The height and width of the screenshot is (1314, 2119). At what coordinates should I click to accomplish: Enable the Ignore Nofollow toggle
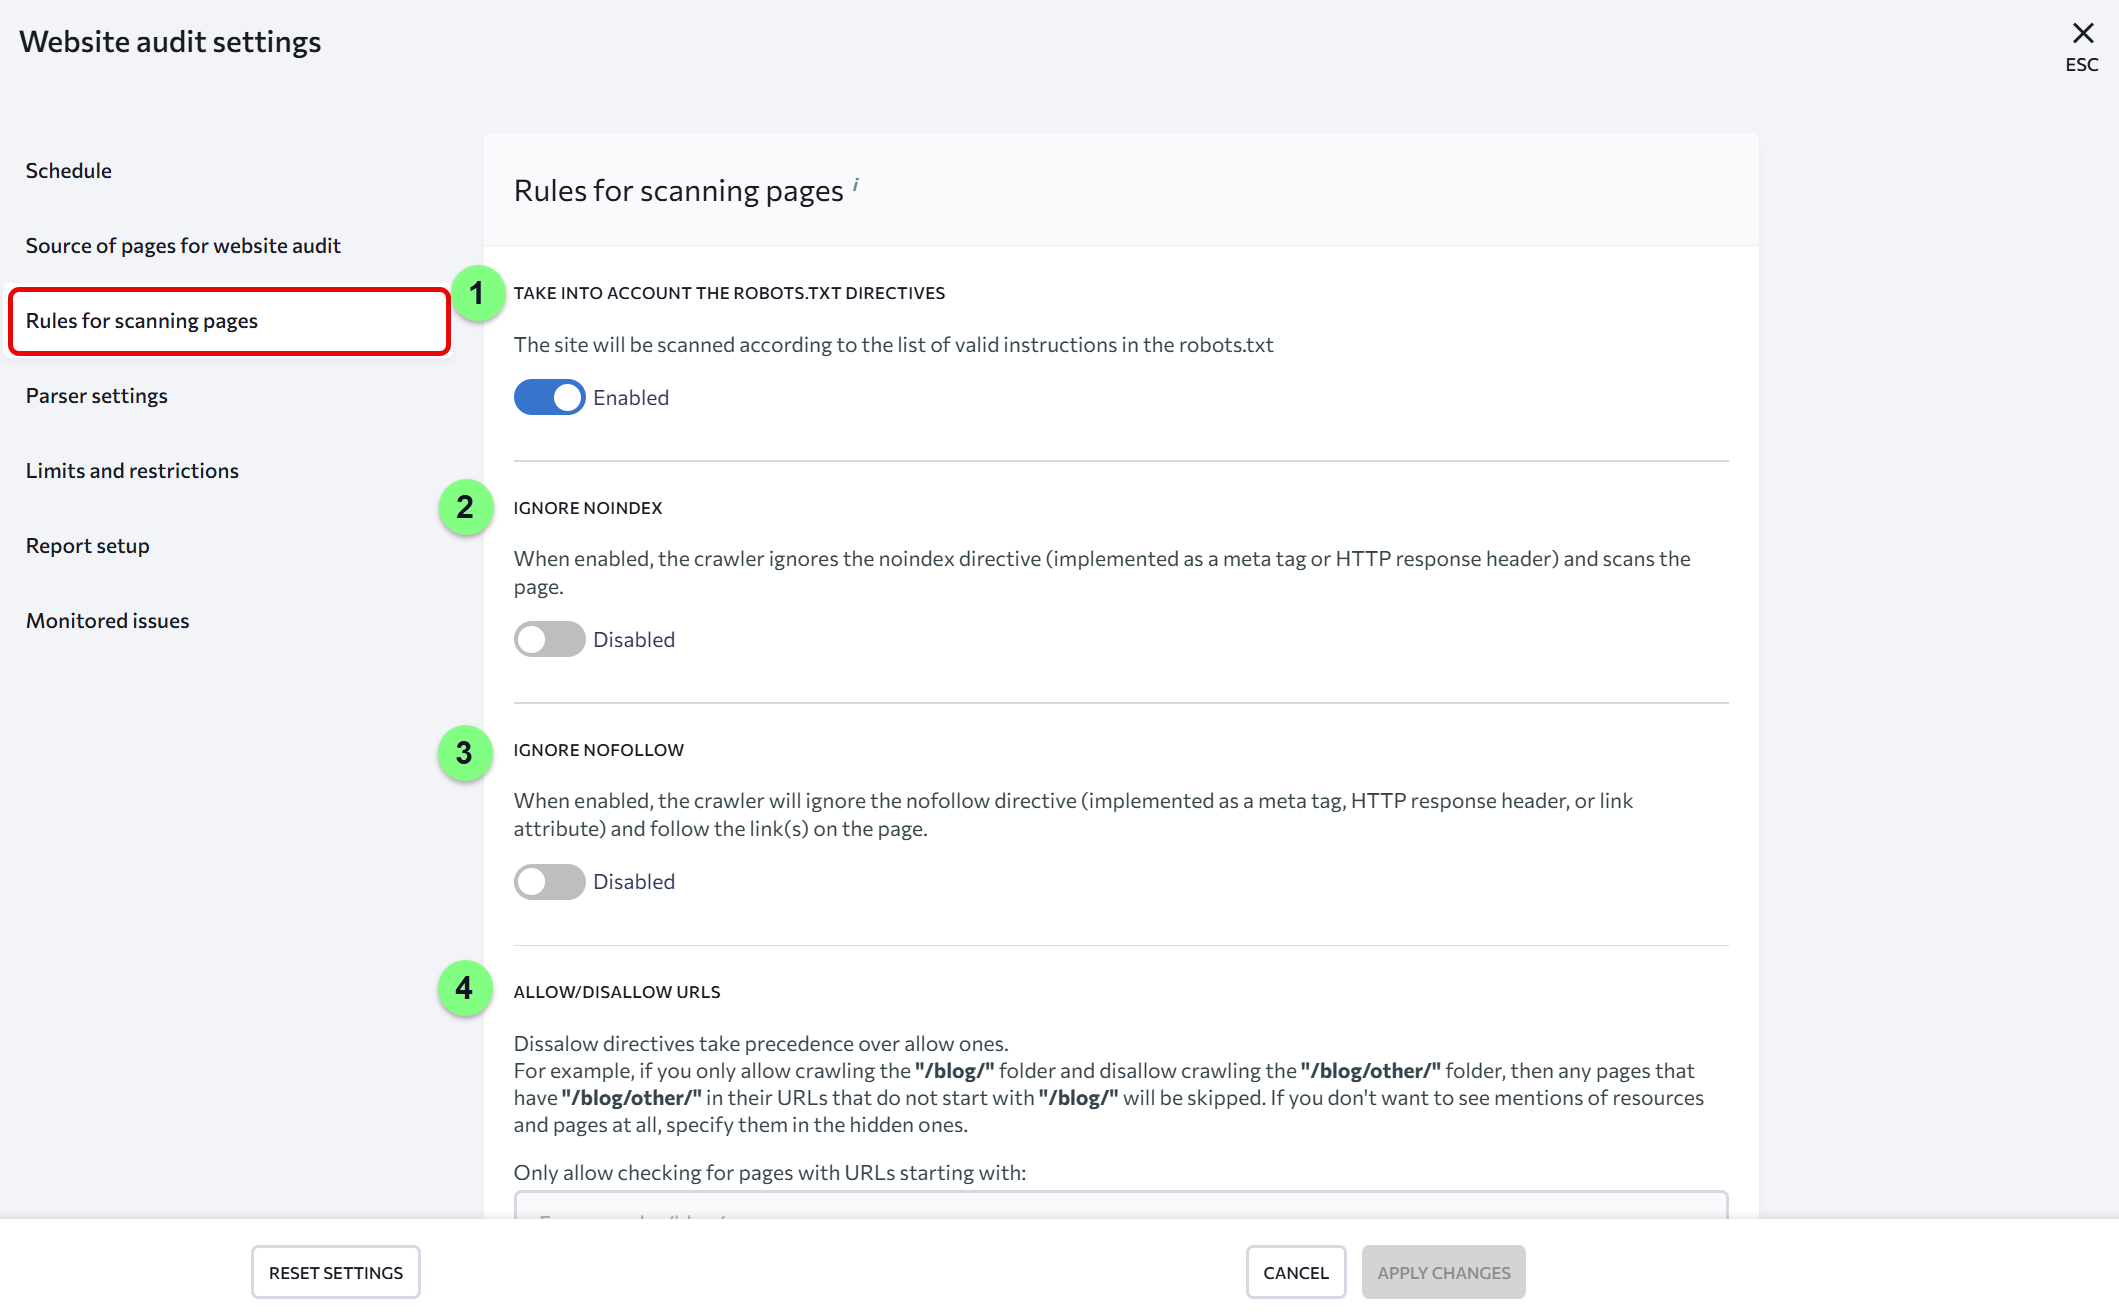click(x=549, y=881)
